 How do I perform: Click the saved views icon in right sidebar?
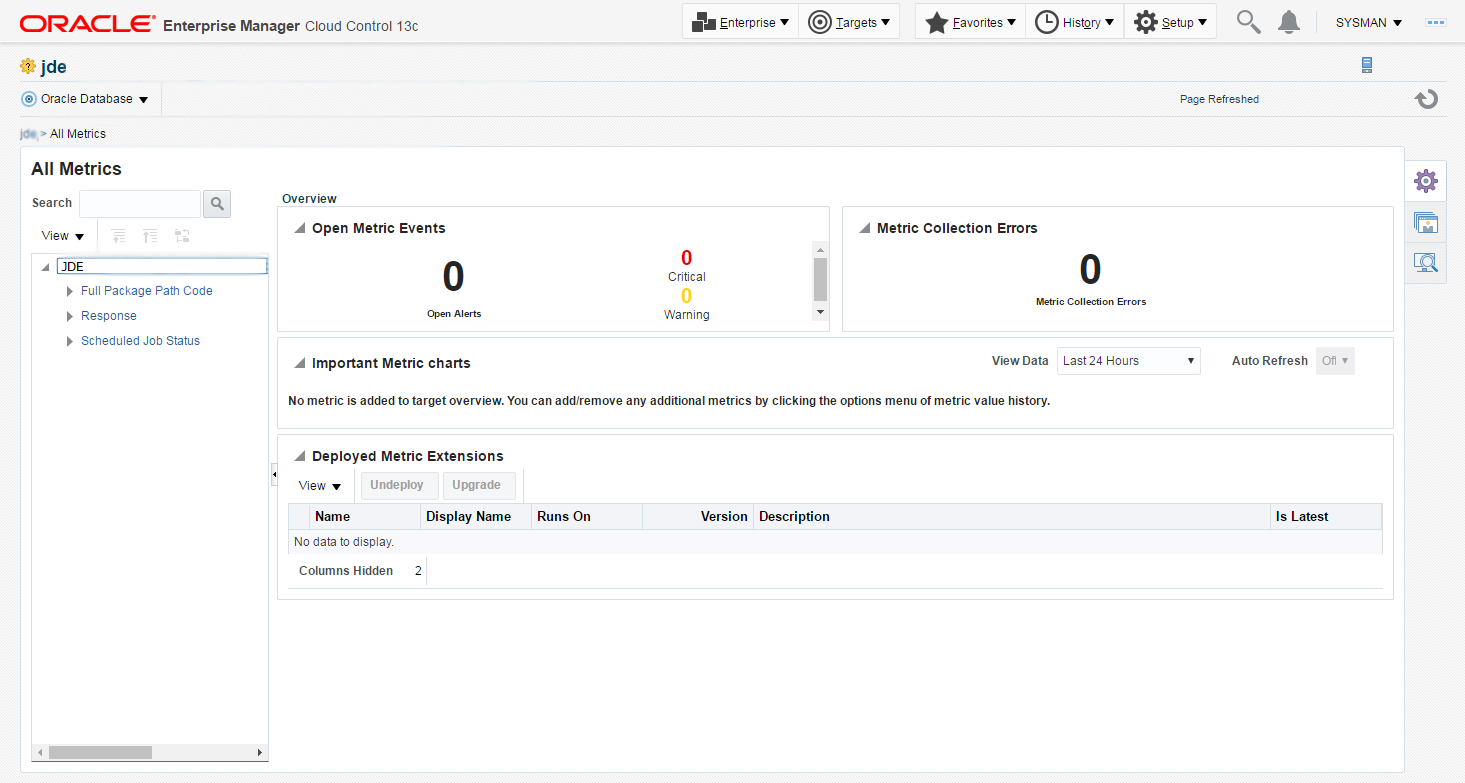[x=1426, y=223]
